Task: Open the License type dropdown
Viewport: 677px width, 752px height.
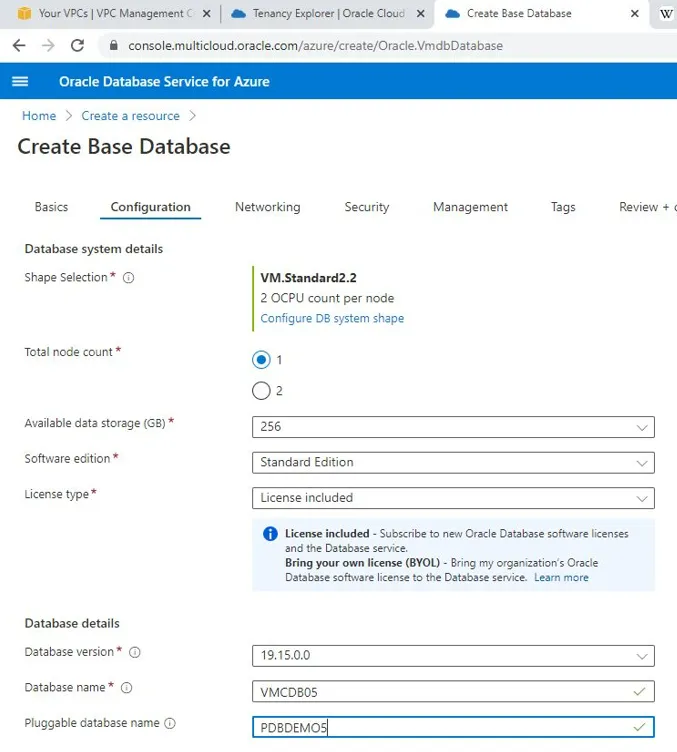Action: coord(453,498)
